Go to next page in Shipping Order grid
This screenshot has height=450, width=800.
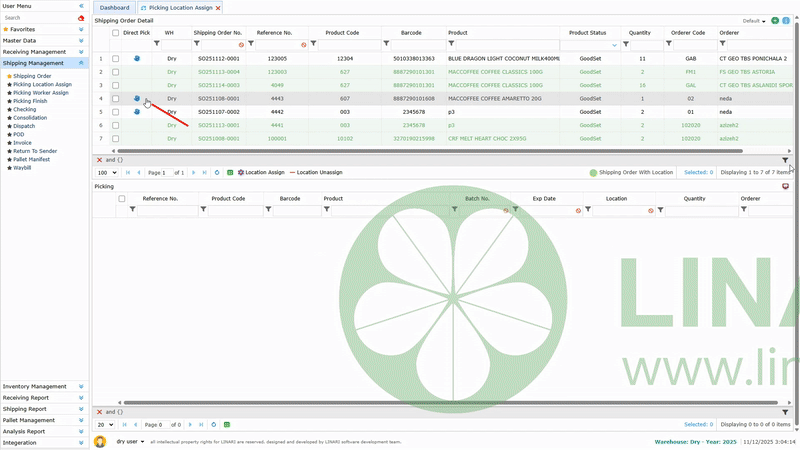(192, 173)
